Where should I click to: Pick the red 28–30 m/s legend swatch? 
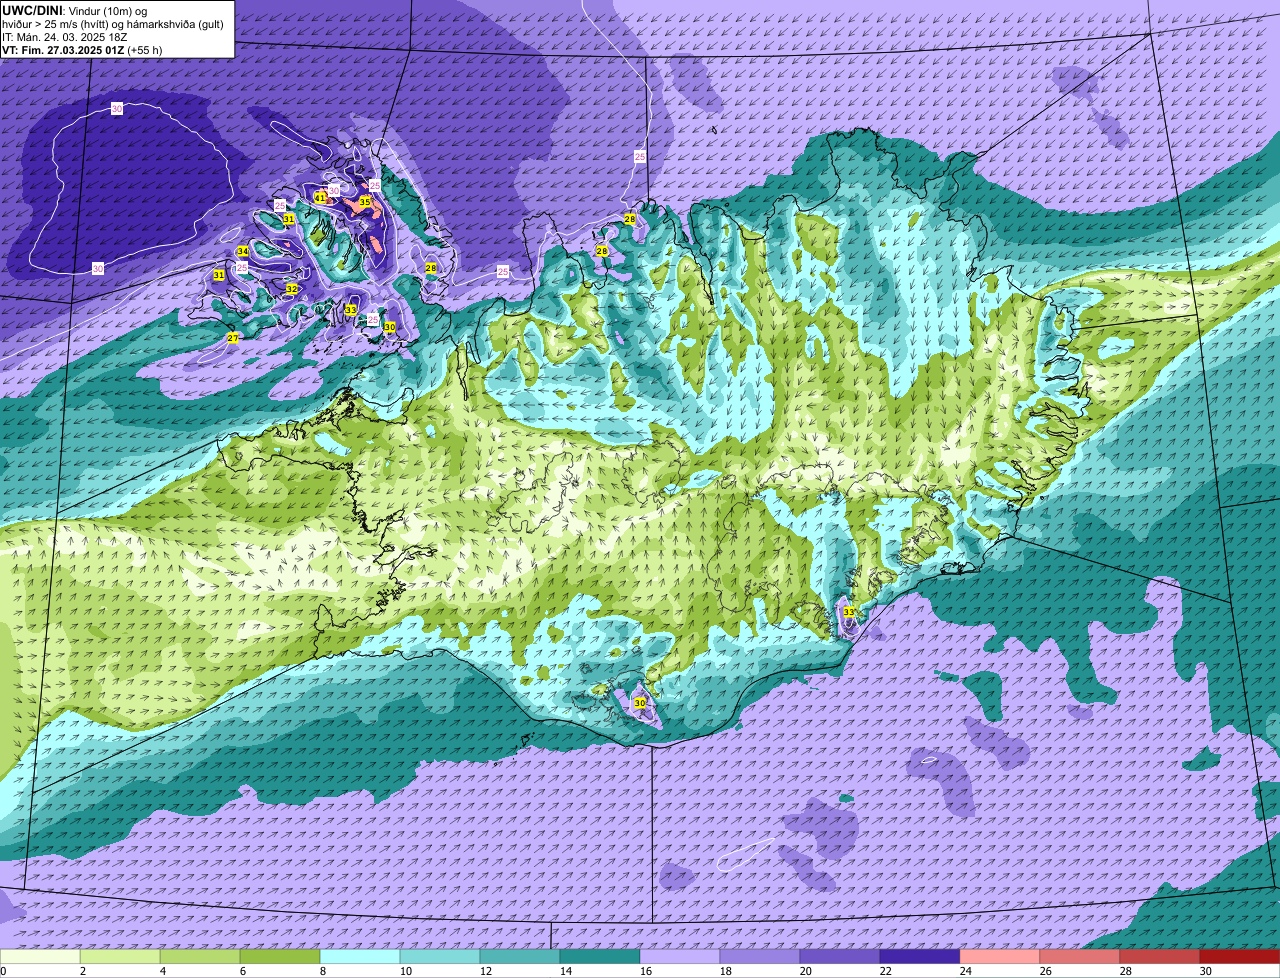pos(1160,956)
